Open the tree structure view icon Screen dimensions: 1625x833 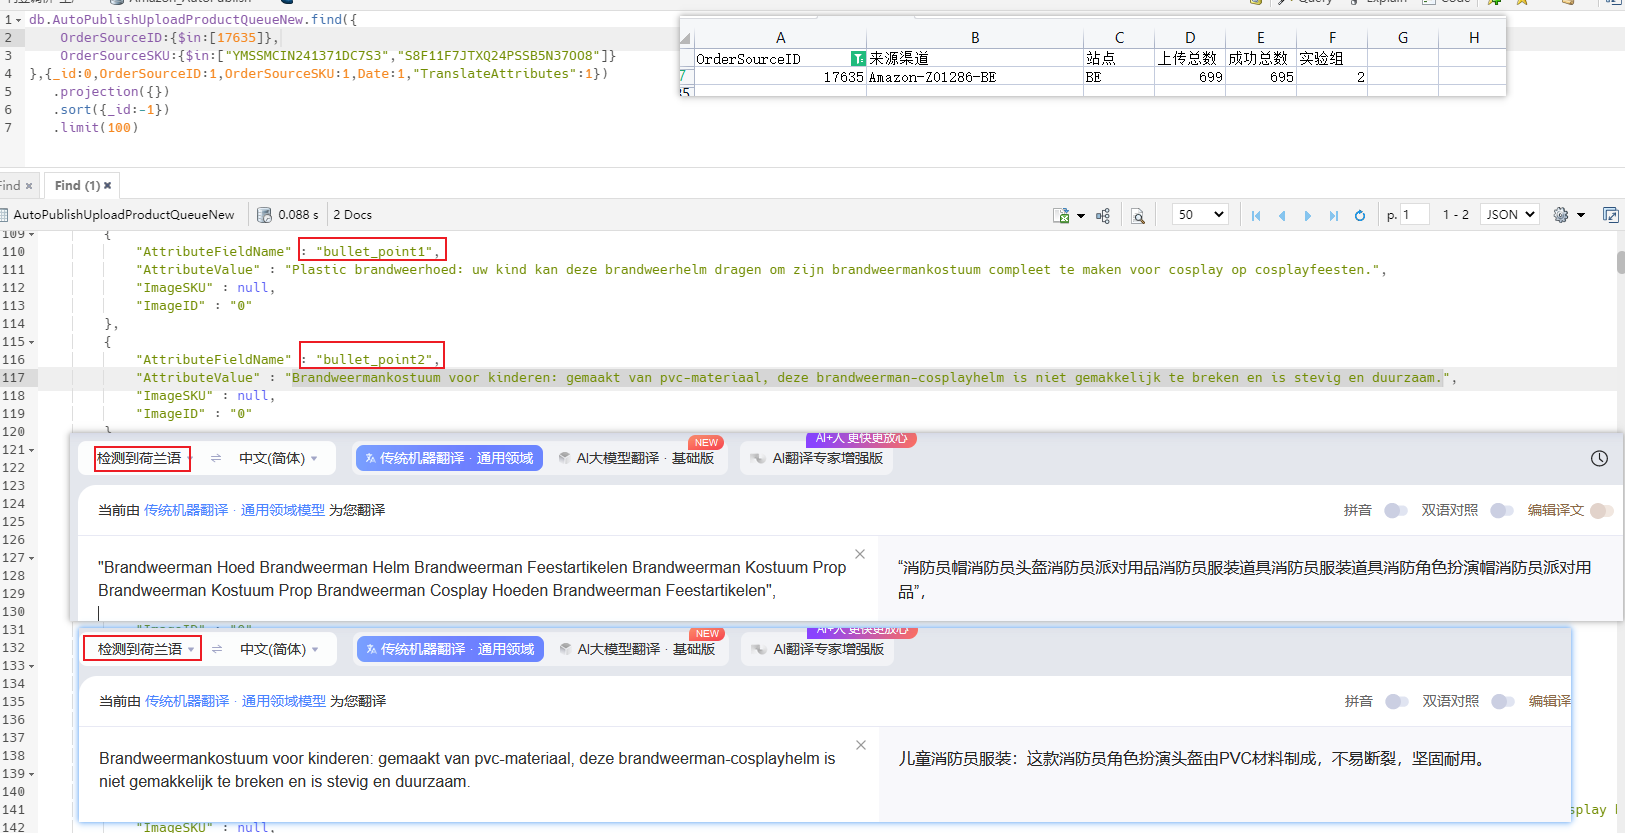(x=1103, y=215)
